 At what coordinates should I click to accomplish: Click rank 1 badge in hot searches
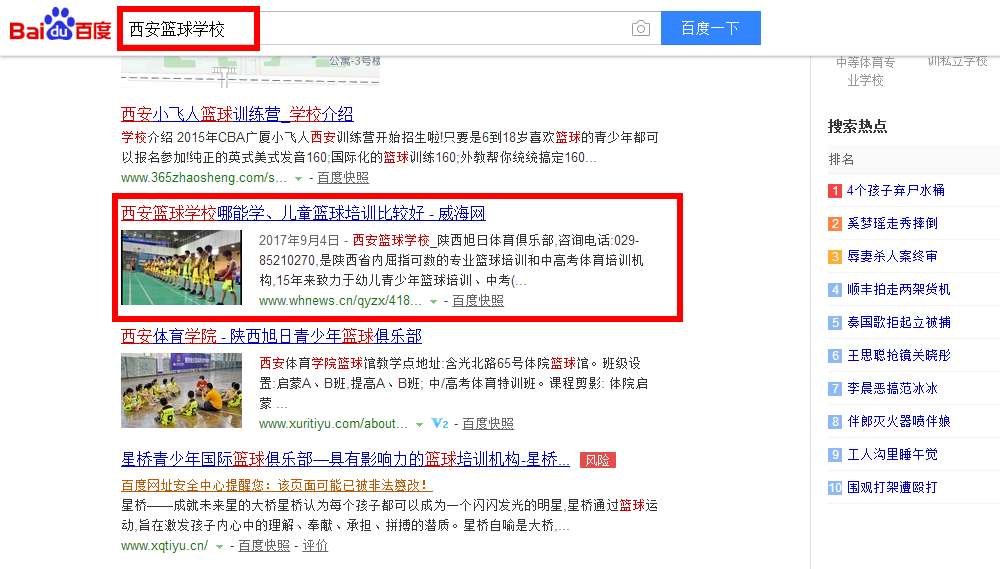click(835, 191)
